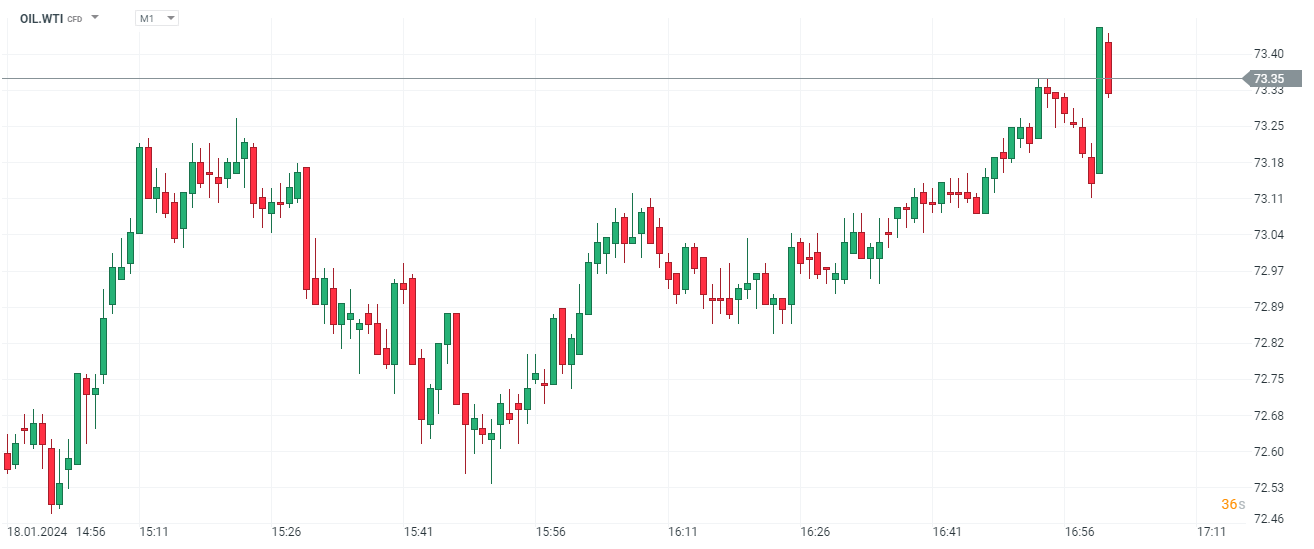This screenshot has width=1314, height=549.
Task: Select the 15:41 time axis label
Action: (x=418, y=532)
